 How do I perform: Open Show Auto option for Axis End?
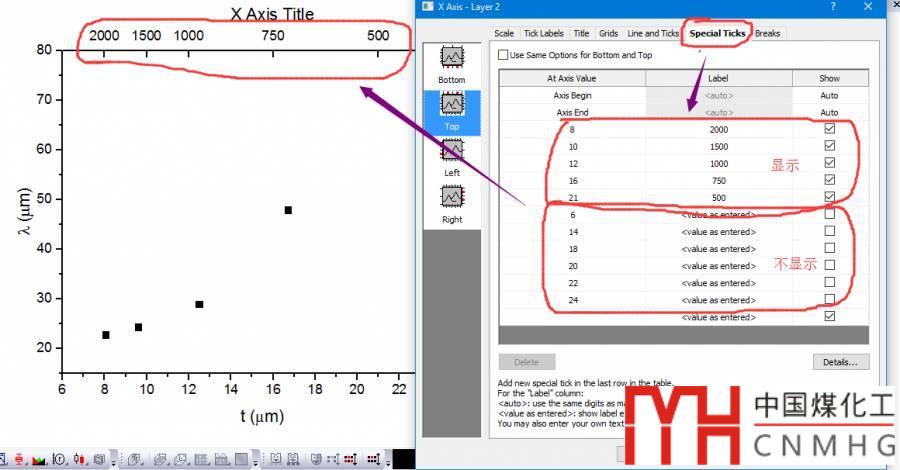[829, 112]
